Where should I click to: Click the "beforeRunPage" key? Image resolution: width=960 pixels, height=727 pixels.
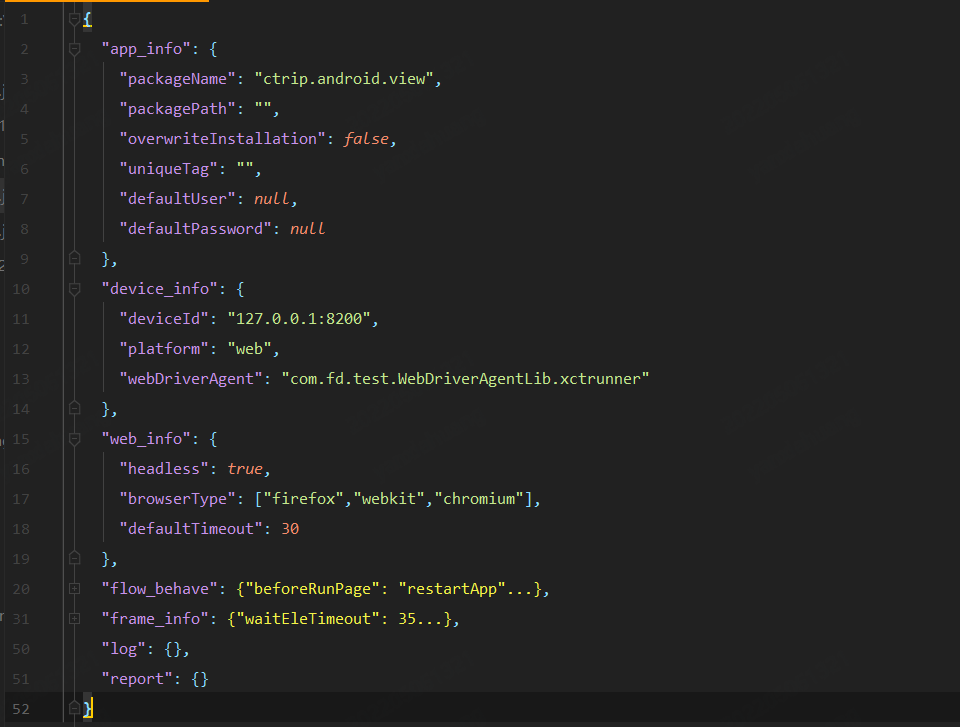click(x=312, y=589)
